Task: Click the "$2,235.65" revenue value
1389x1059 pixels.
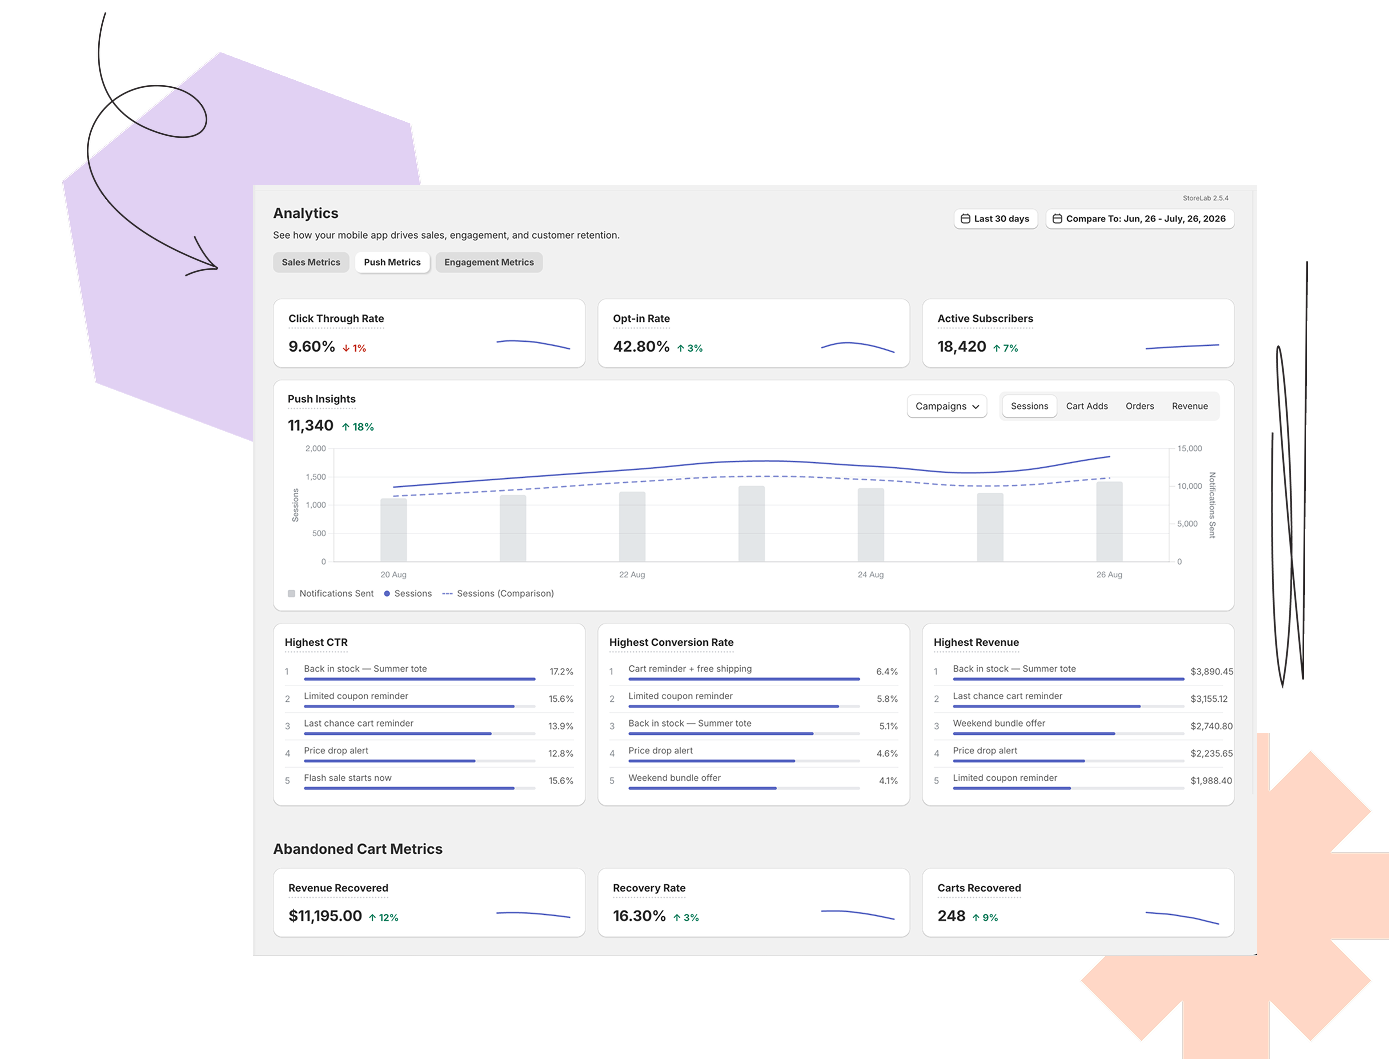Action: (1212, 754)
